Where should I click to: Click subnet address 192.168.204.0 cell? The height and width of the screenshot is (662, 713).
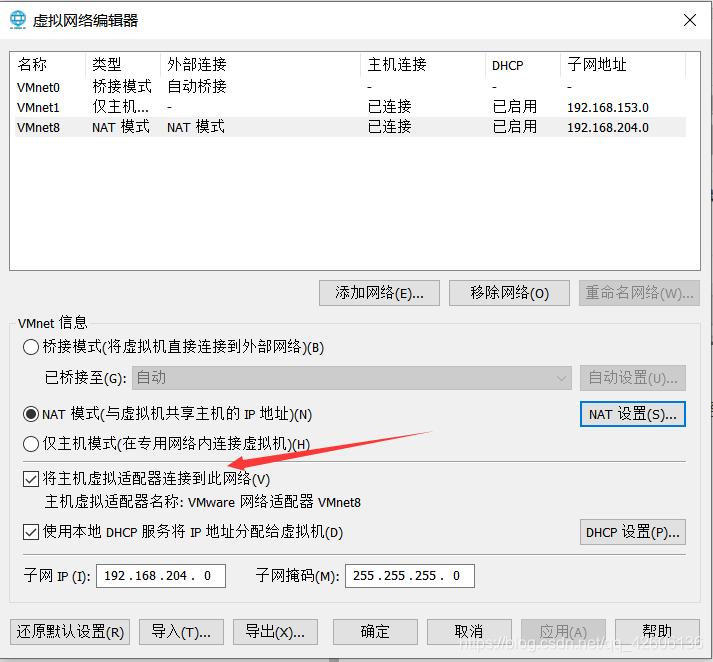[x=608, y=127]
